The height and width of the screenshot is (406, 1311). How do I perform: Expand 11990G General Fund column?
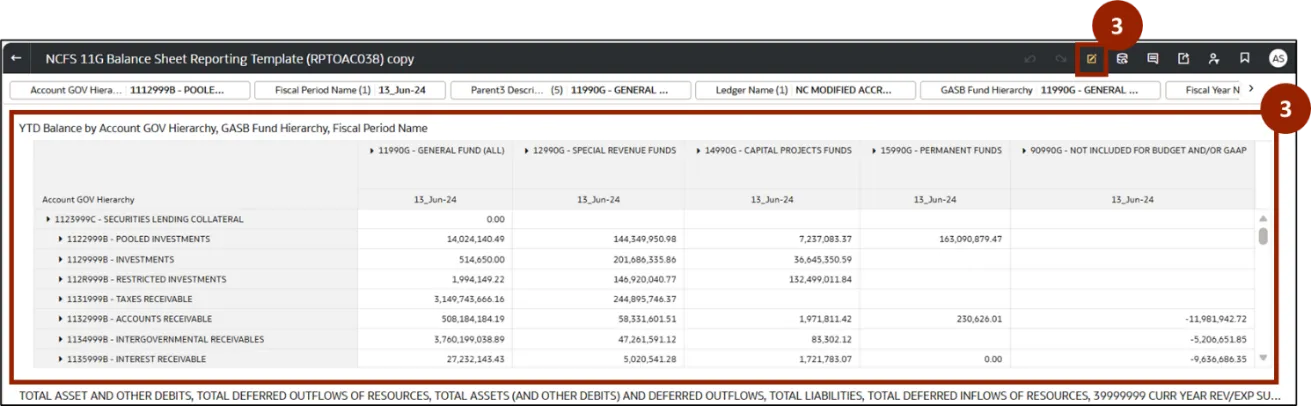[x=372, y=151]
